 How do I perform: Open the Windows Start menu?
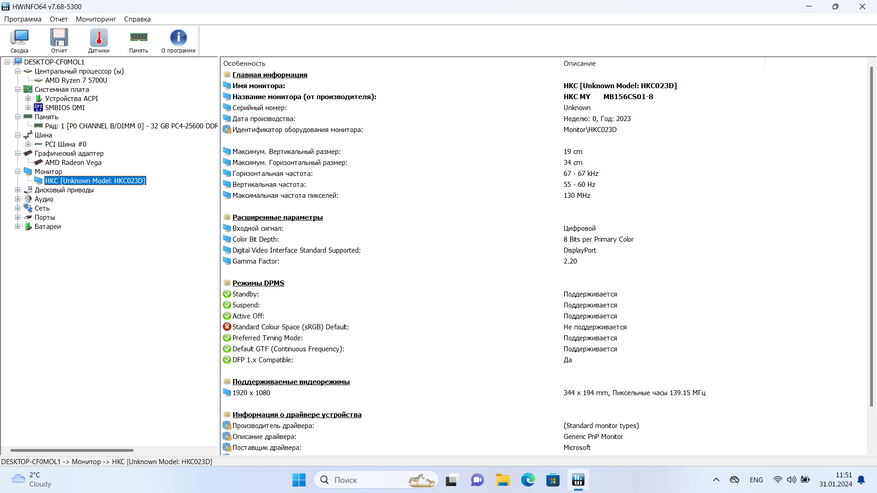tap(299, 480)
